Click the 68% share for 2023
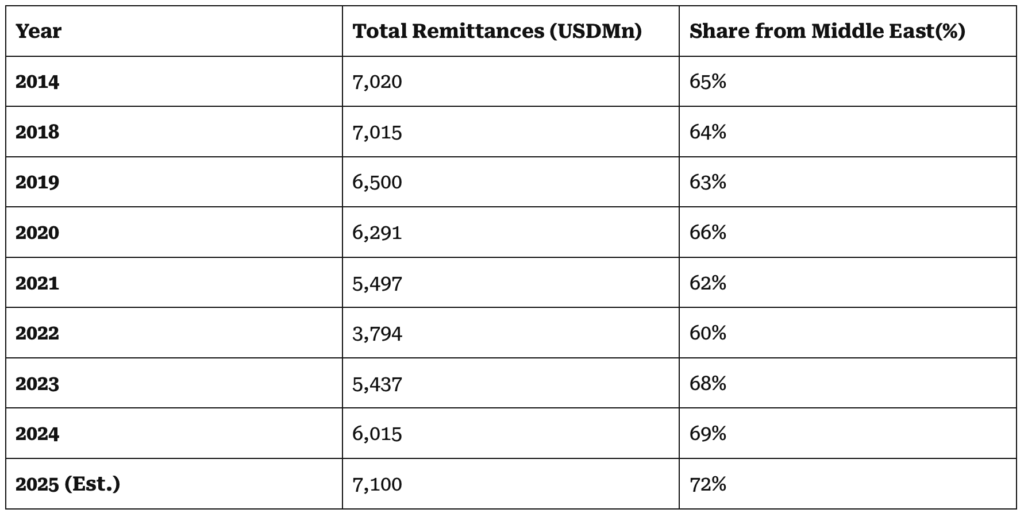This screenshot has width=1024, height=517. (707, 384)
